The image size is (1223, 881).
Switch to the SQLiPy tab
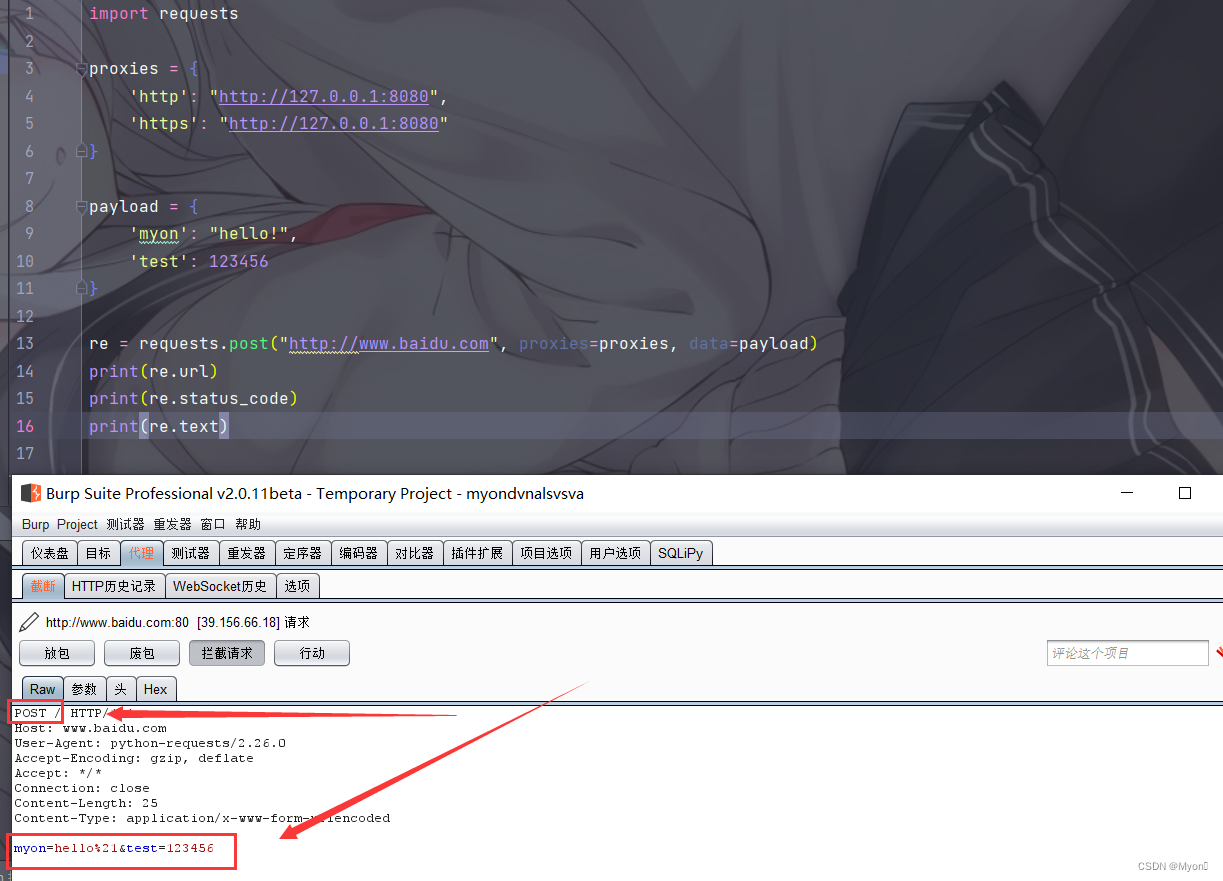(x=681, y=553)
